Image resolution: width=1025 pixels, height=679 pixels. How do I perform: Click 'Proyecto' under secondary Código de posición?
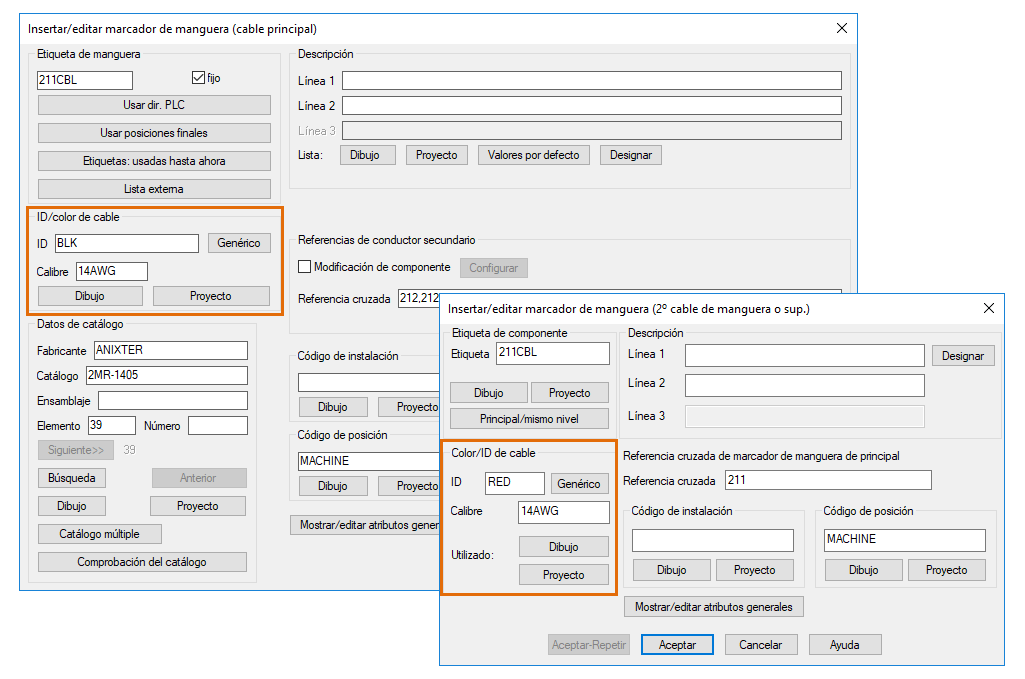click(x=947, y=570)
